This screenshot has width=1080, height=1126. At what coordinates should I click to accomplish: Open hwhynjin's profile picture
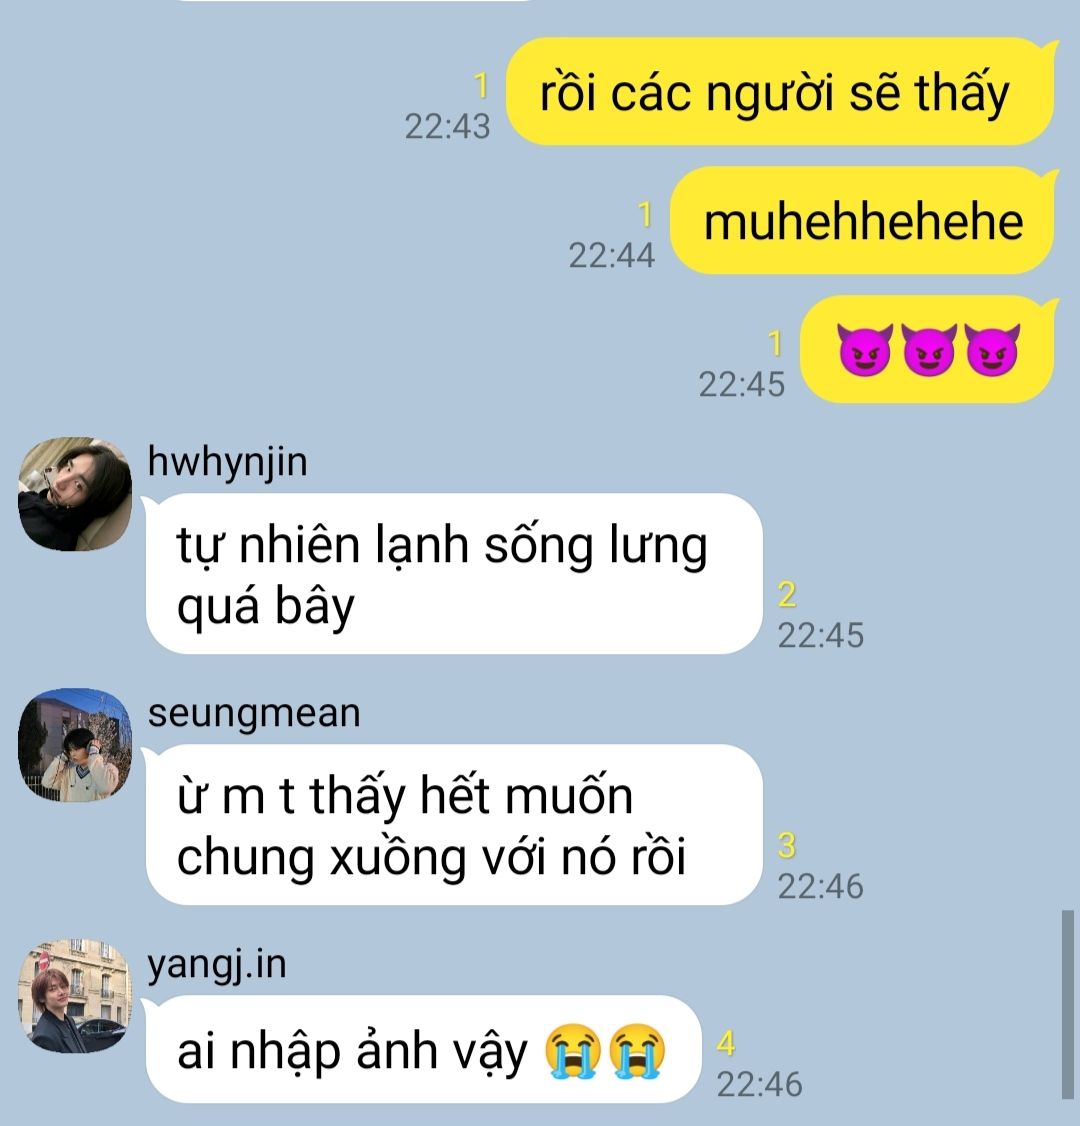(75, 494)
